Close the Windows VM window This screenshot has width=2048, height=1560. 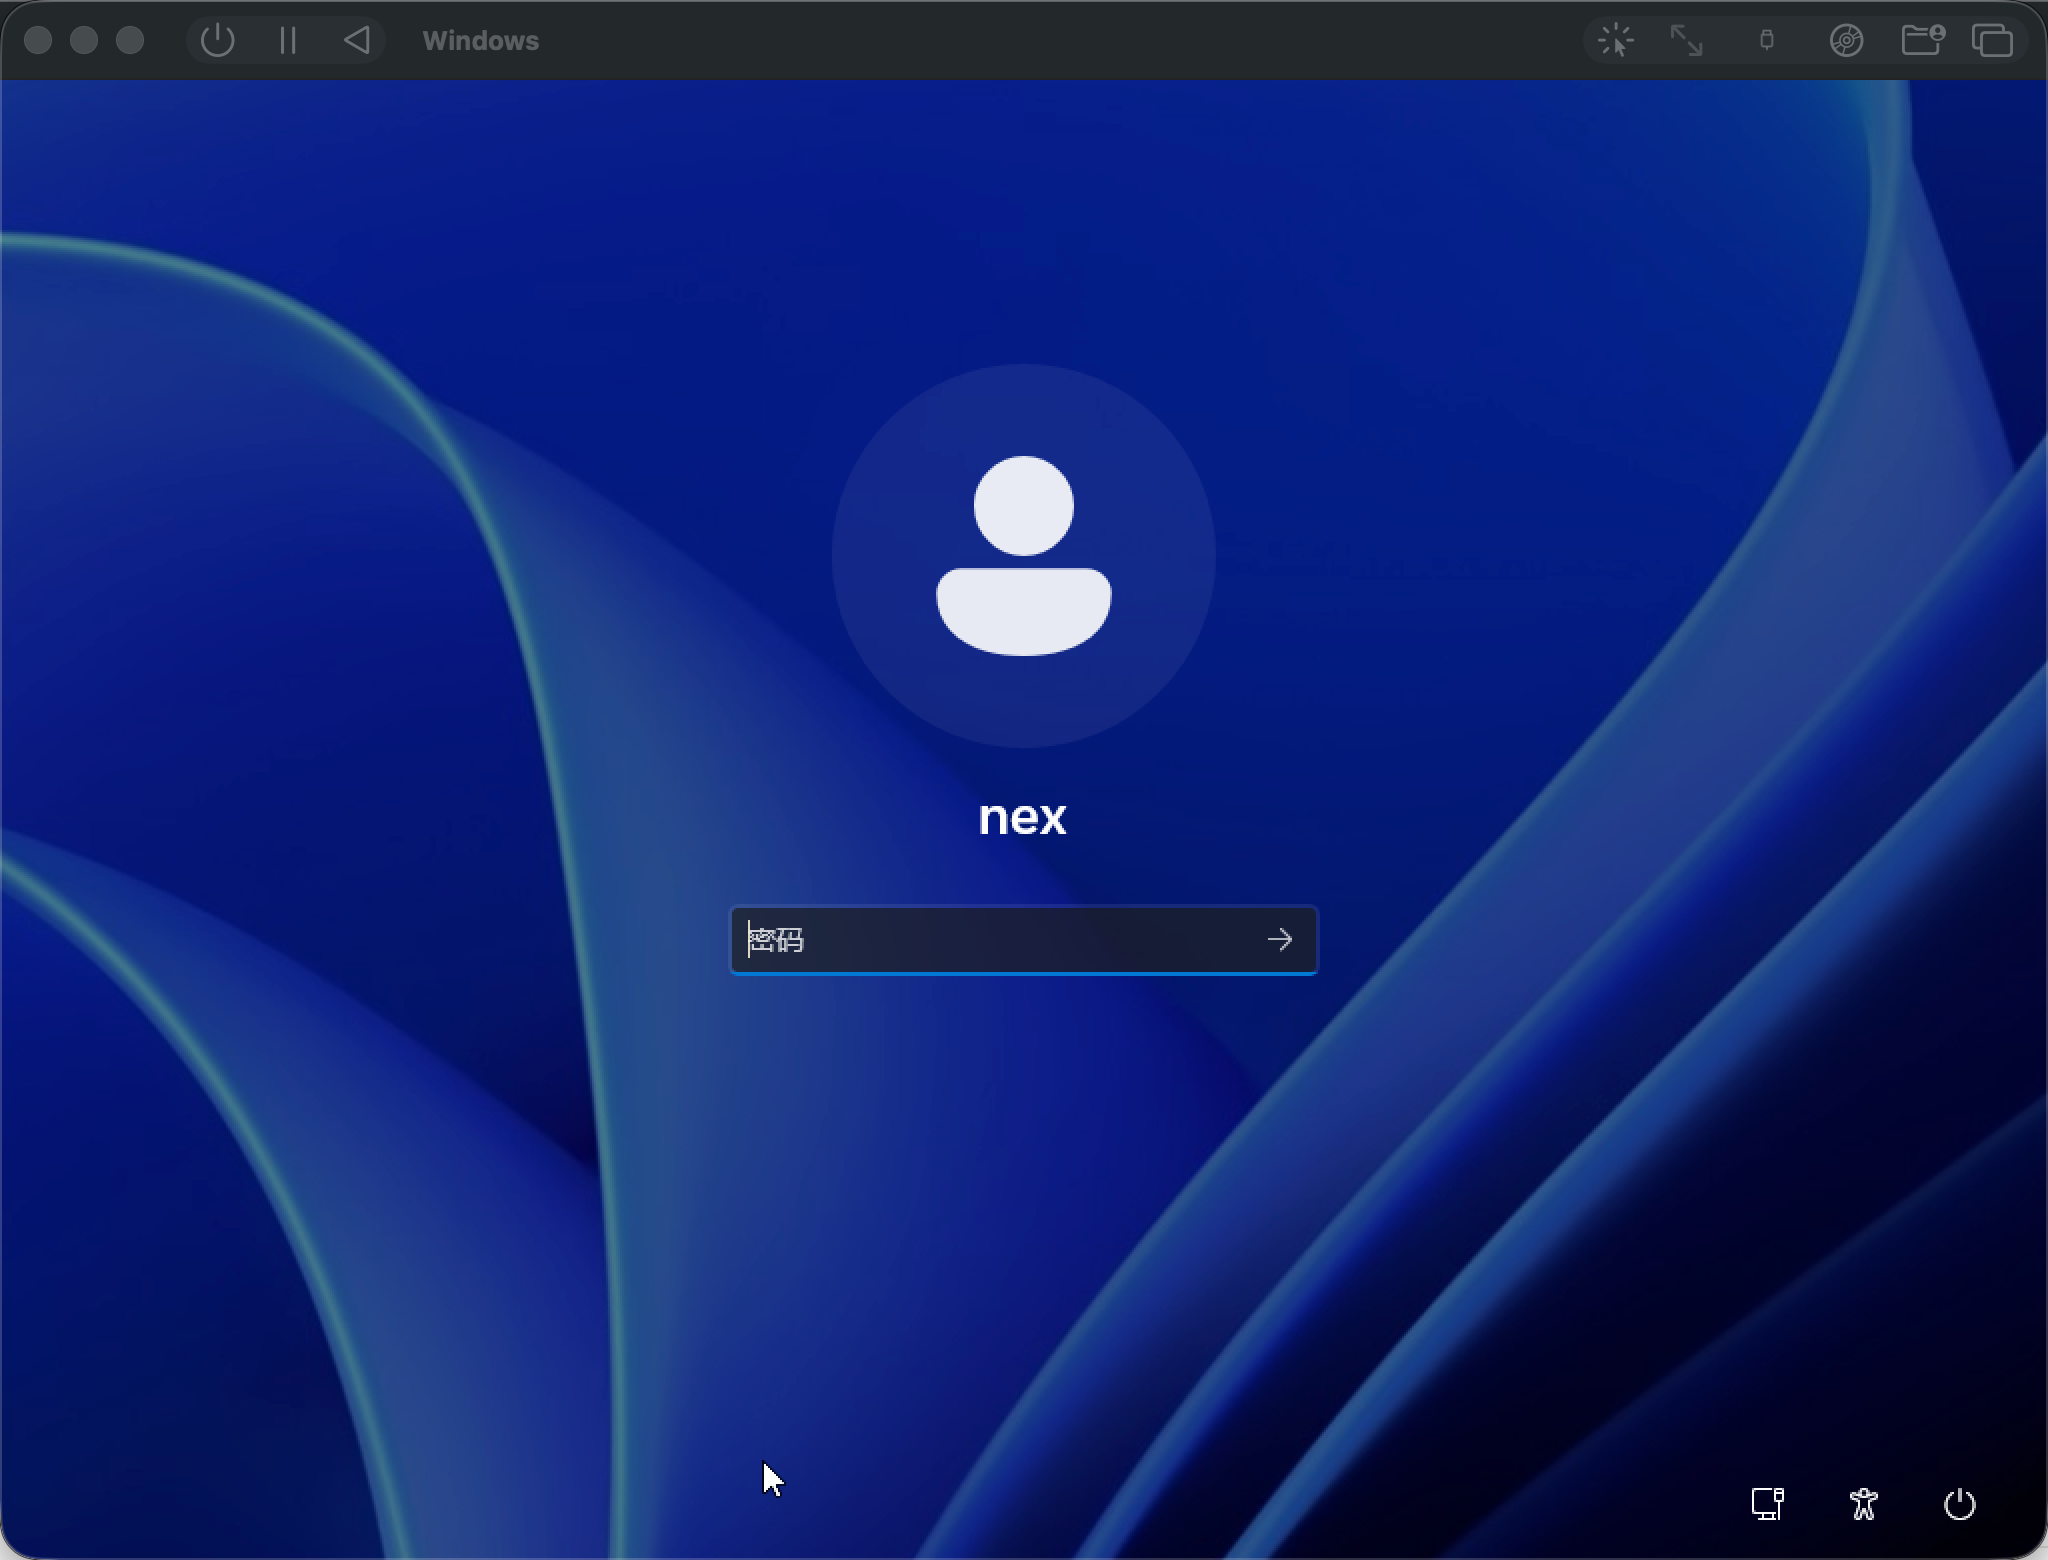tap(38, 41)
